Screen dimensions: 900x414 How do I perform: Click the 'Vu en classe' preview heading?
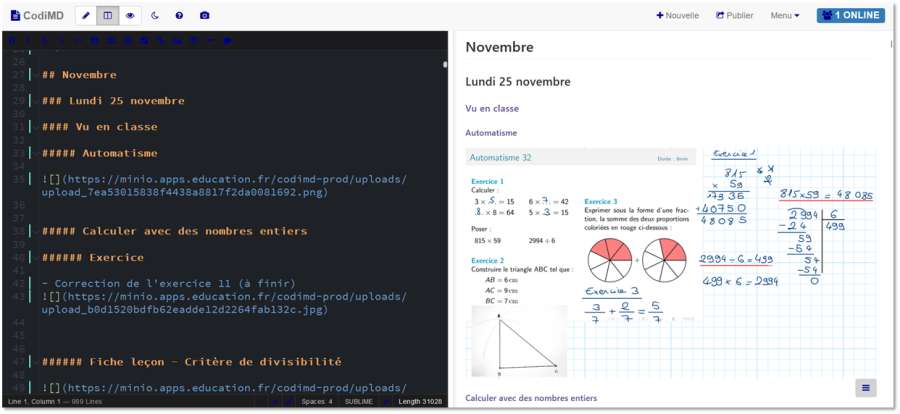click(x=492, y=108)
